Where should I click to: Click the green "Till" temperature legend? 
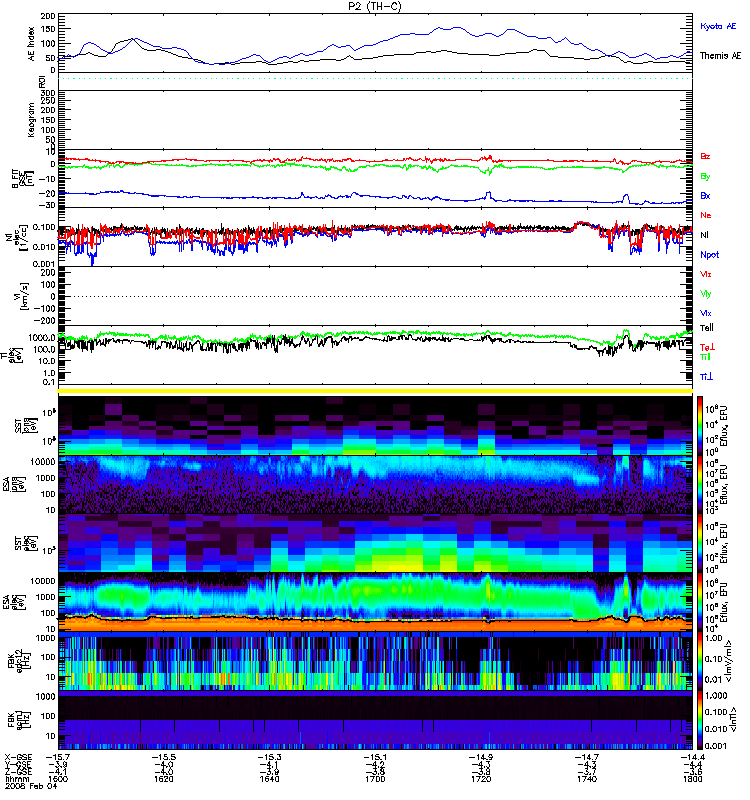(705, 357)
